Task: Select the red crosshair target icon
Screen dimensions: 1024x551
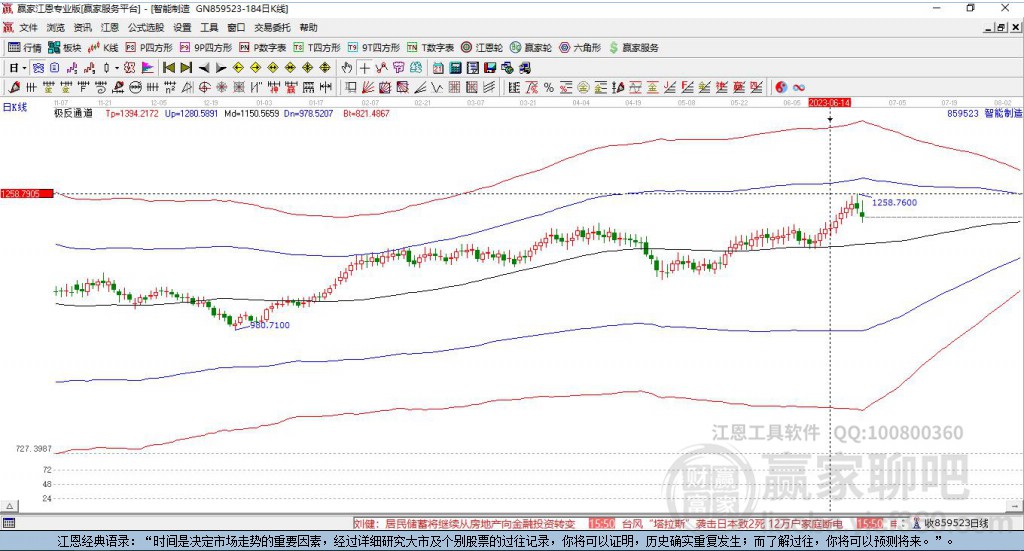Action: [204, 87]
